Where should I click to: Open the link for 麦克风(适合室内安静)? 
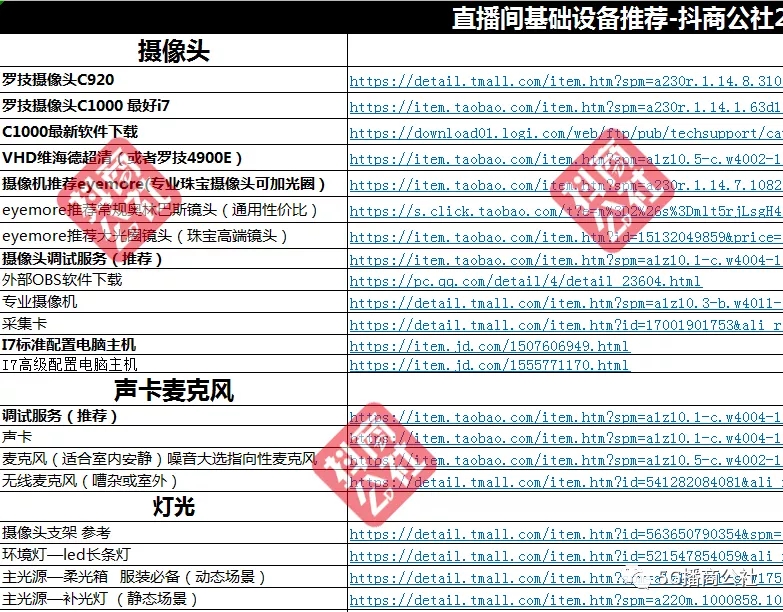click(x=566, y=460)
